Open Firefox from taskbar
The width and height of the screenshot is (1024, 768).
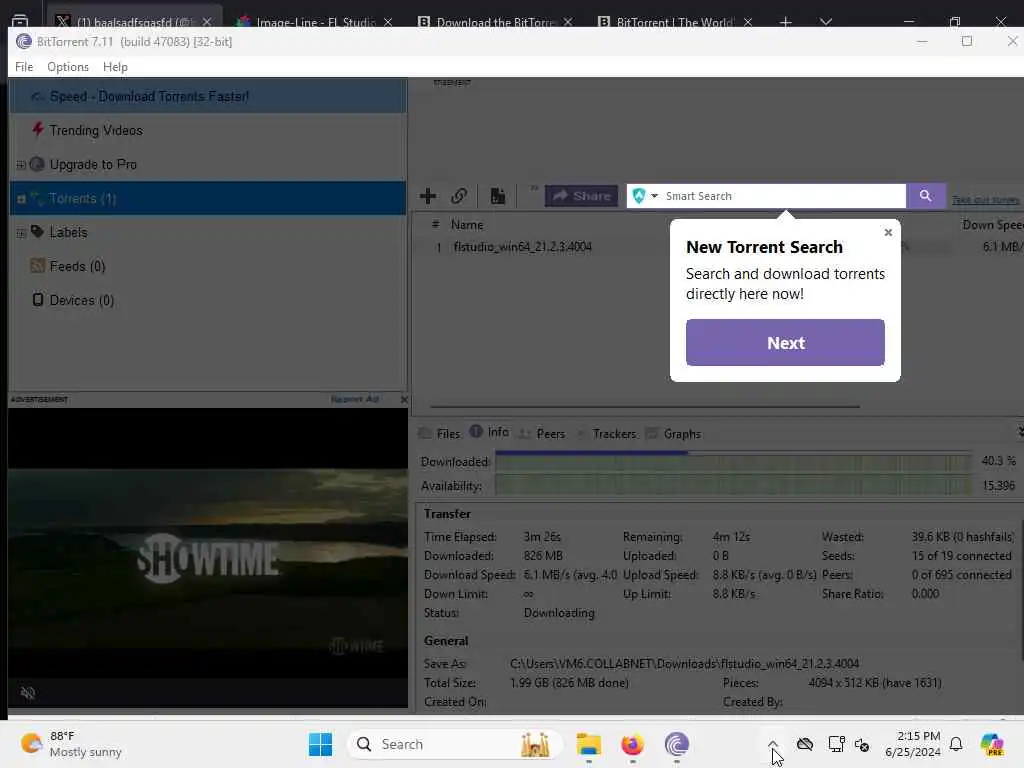tap(632, 744)
